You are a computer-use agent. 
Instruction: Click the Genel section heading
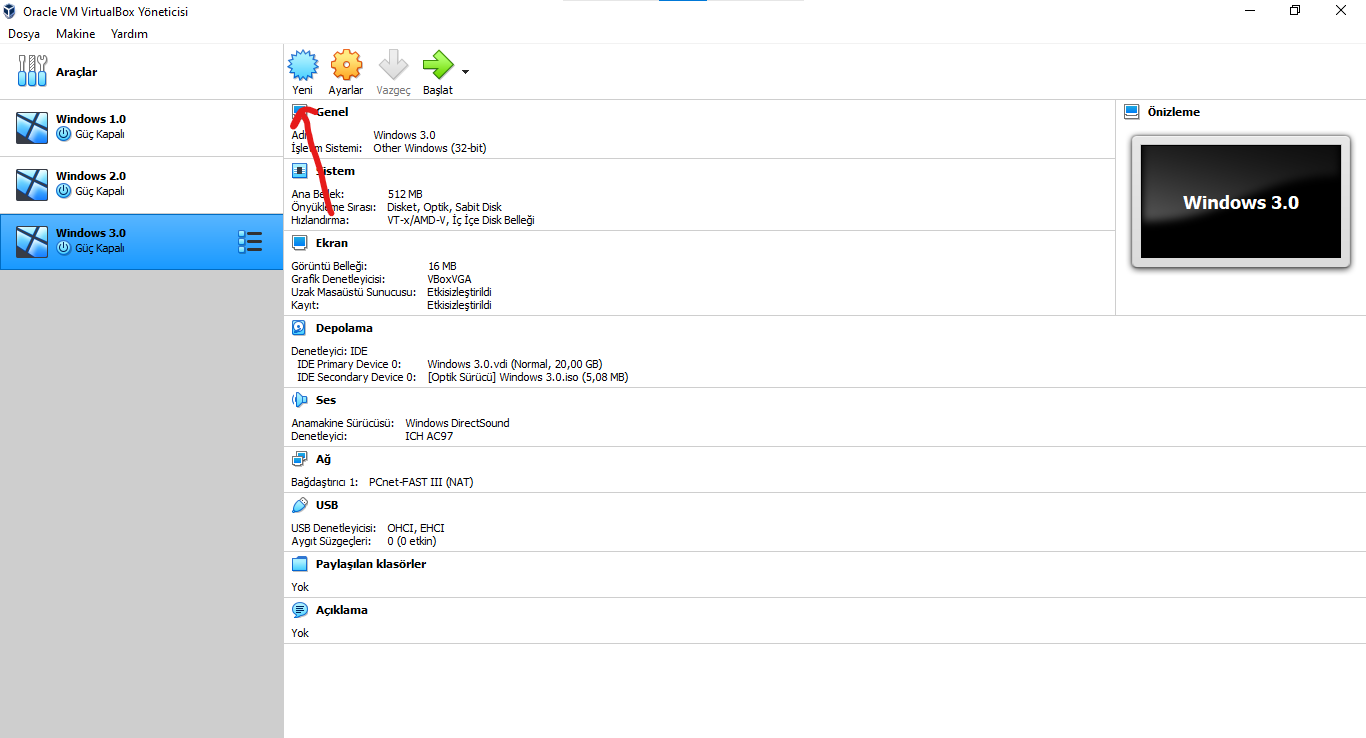(x=332, y=112)
